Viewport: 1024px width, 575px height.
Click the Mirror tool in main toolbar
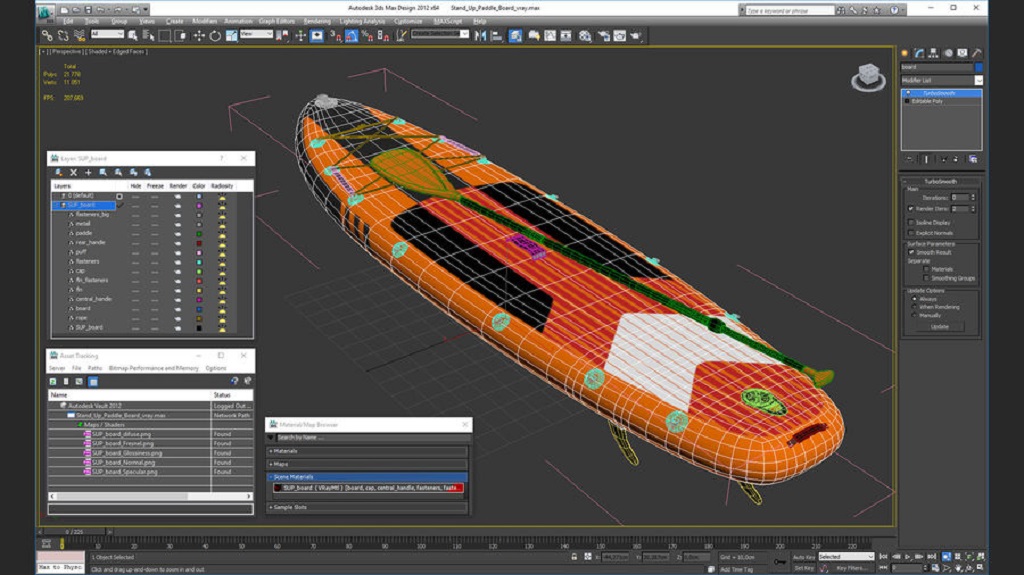click(x=481, y=36)
